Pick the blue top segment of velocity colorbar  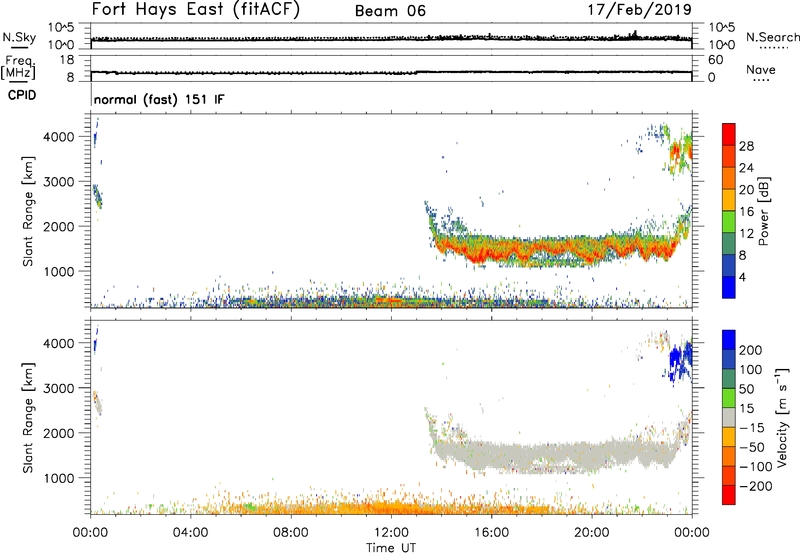(729, 340)
